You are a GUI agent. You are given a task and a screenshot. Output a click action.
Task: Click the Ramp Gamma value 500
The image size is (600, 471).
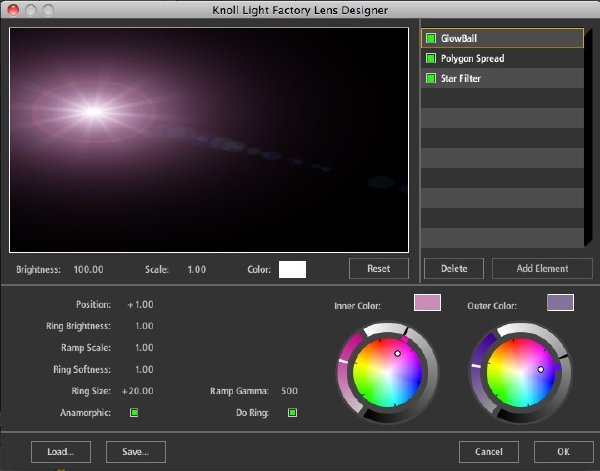tap(289, 391)
